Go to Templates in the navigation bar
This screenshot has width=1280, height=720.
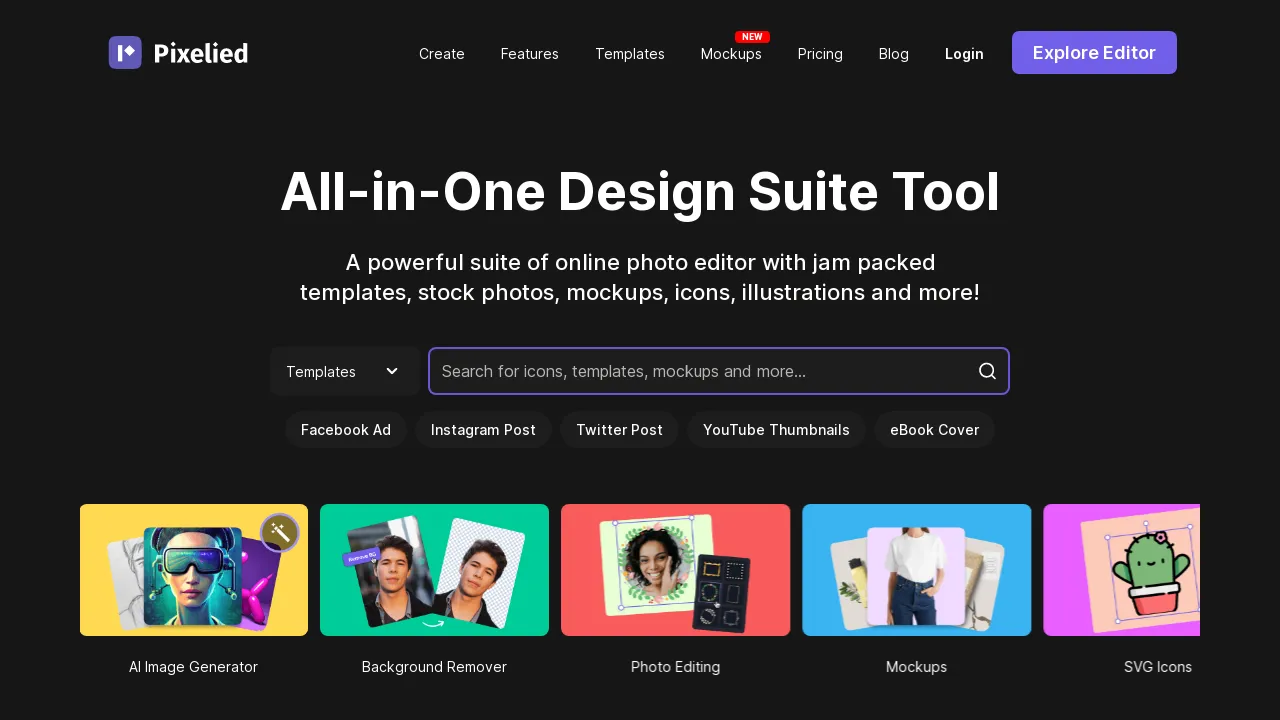(630, 54)
